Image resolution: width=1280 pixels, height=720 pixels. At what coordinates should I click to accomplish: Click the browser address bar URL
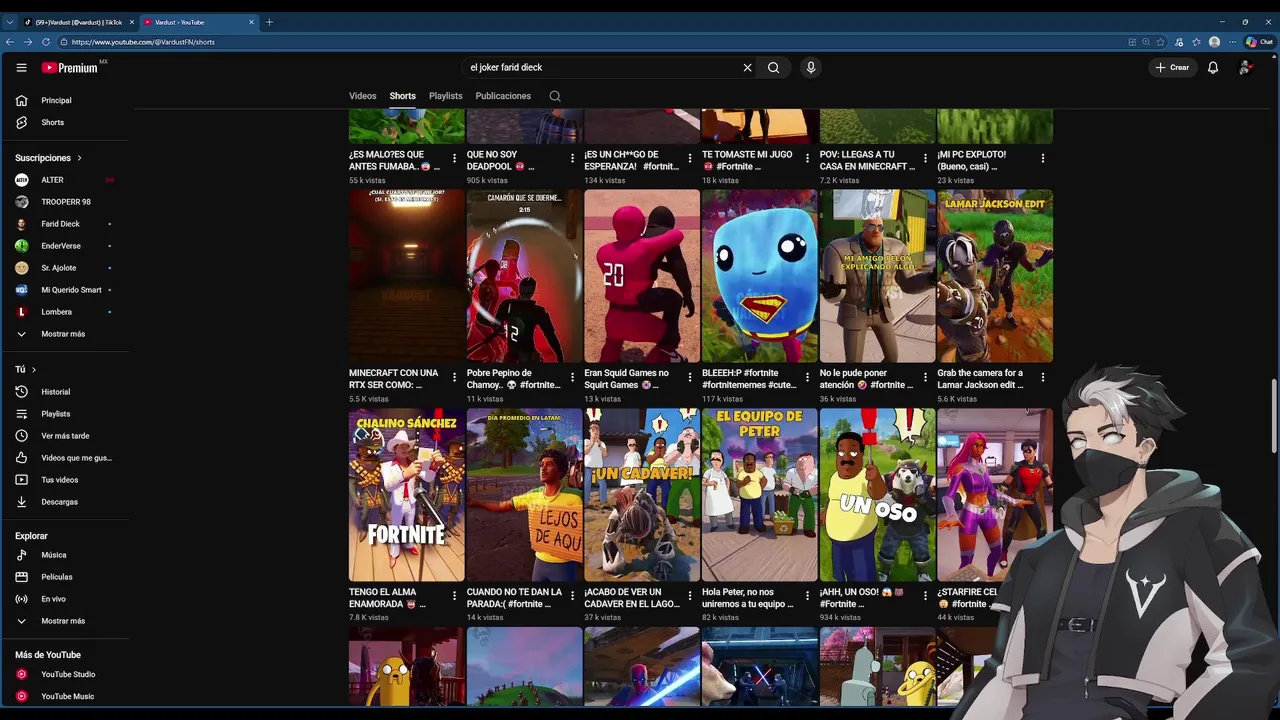[x=143, y=42]
